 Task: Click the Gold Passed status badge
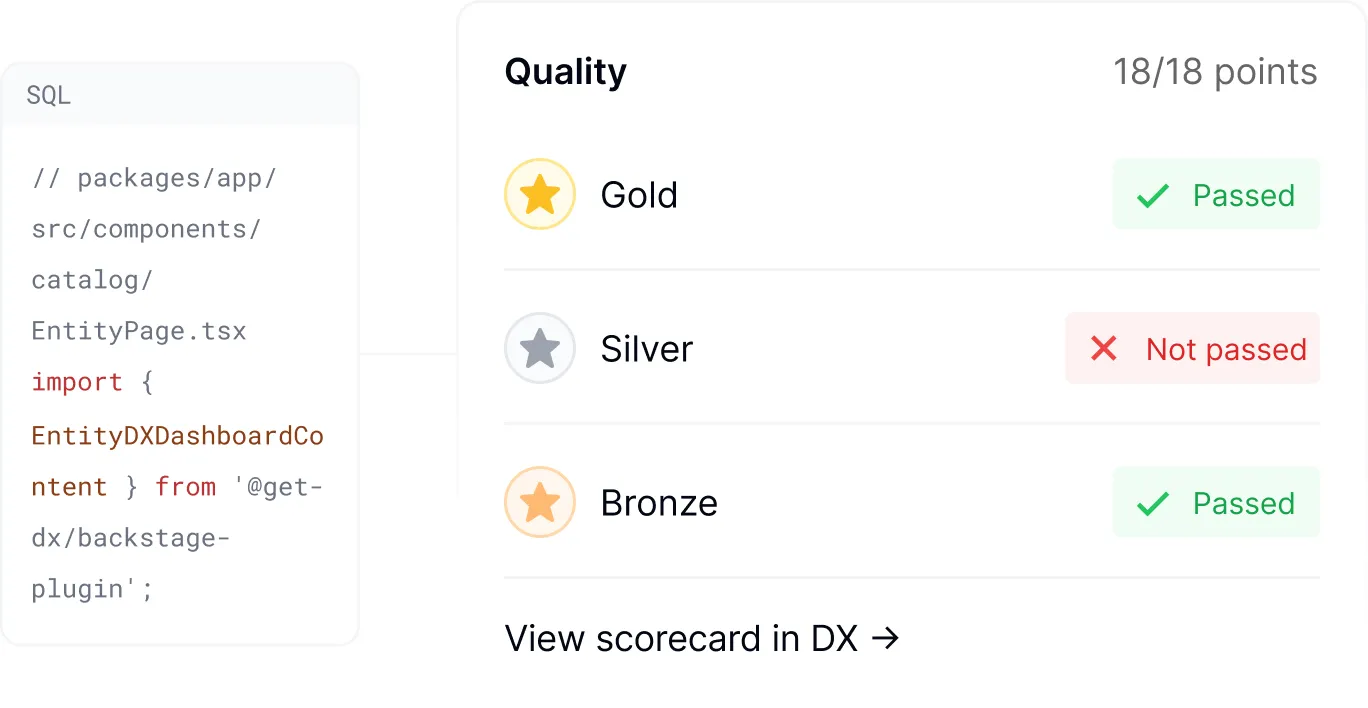click(x=1216, y=195)
